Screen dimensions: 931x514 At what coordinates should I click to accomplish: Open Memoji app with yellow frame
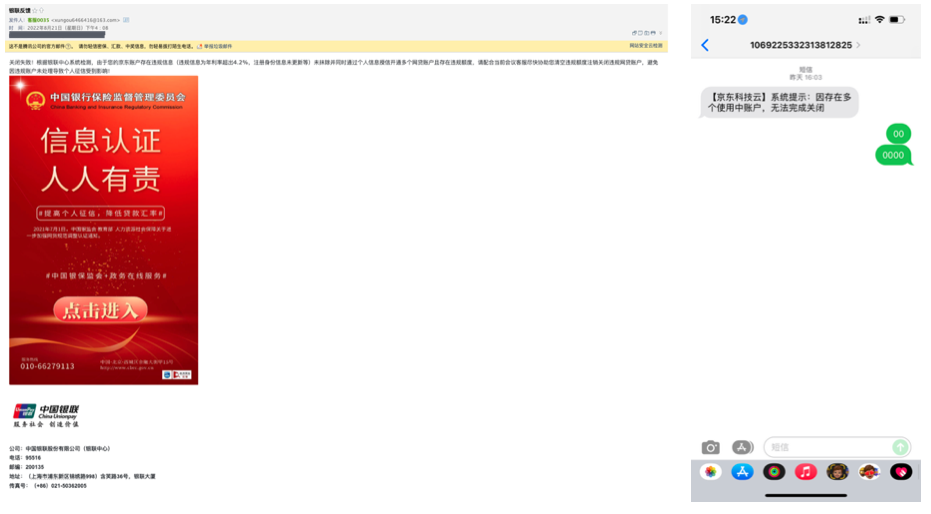click(837, 472)
